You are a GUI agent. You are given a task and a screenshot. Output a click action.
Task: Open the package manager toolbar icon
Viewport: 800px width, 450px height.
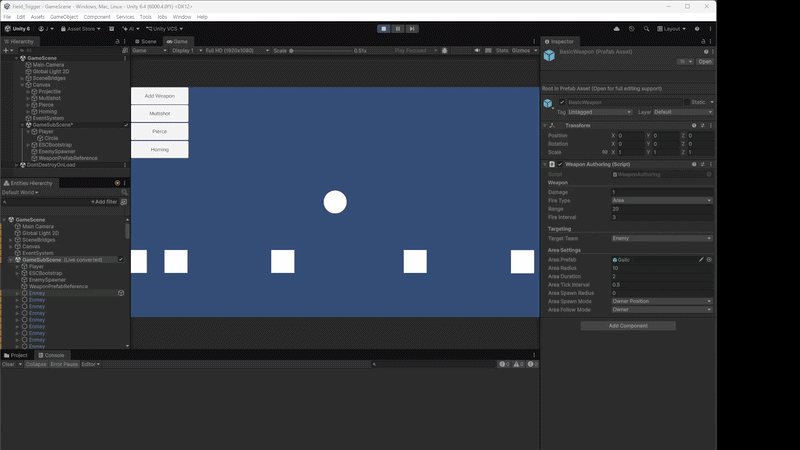111,29
